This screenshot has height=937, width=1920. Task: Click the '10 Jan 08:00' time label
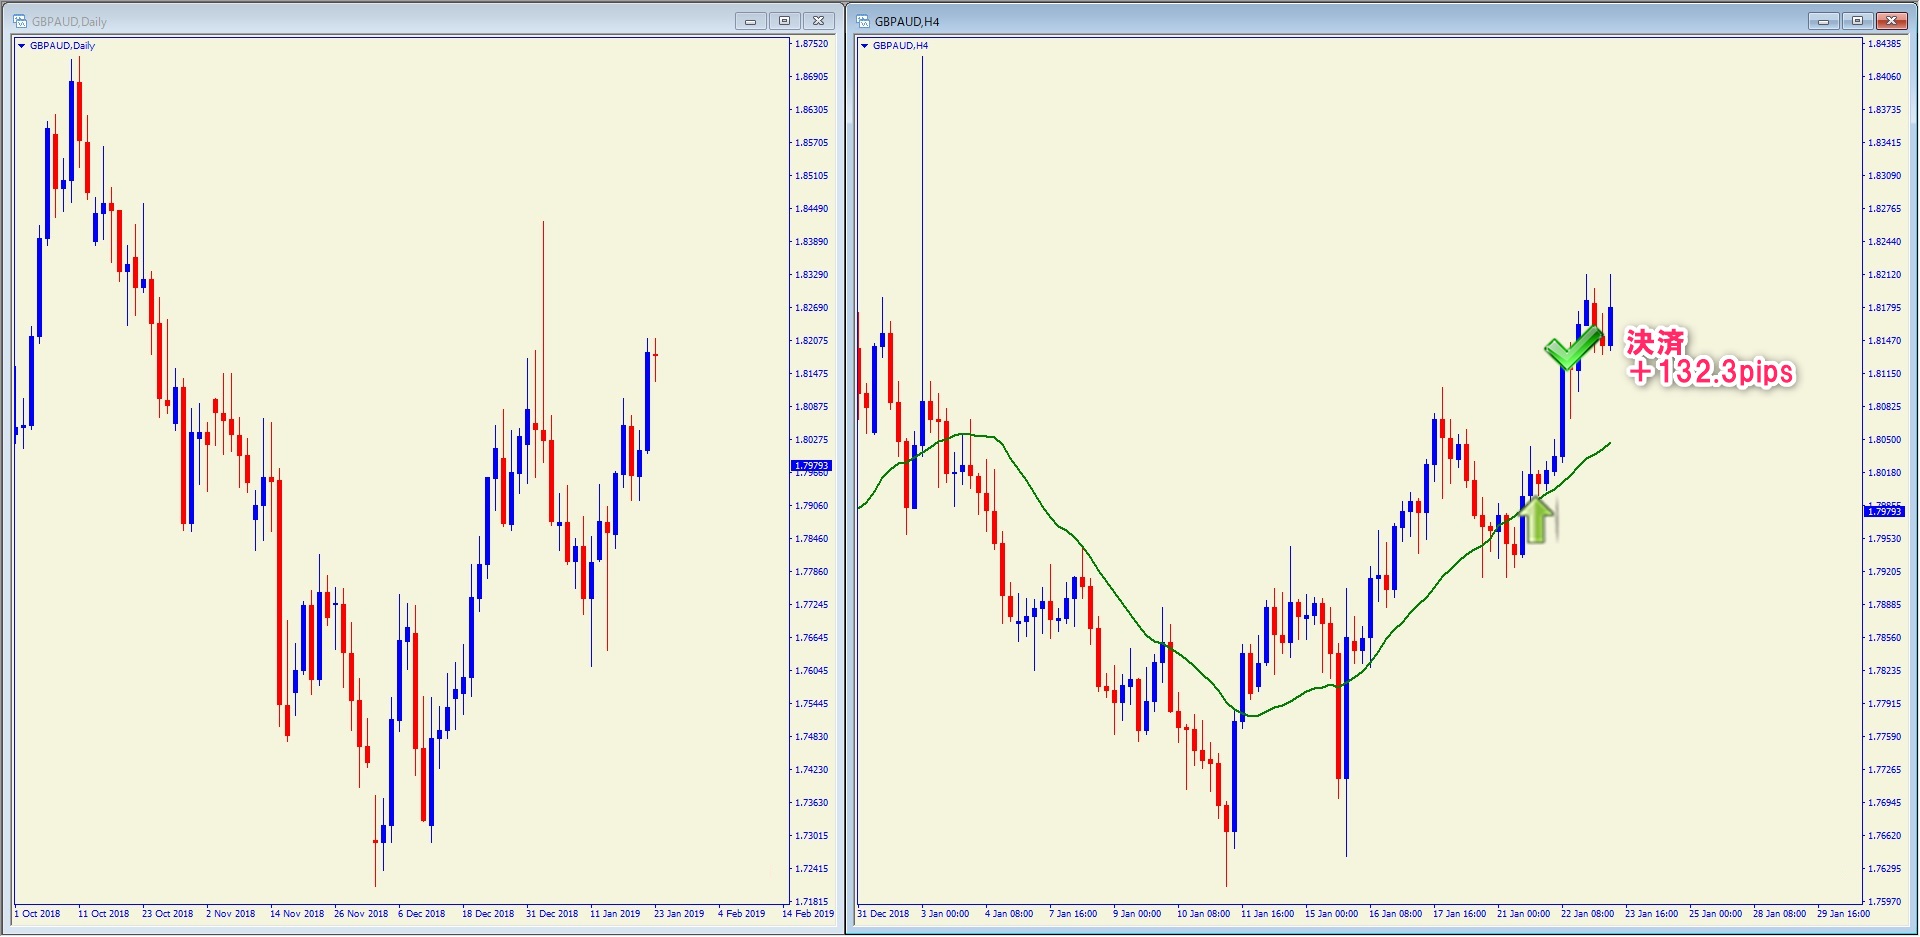pyautogui.click(x=1204, y=914)
